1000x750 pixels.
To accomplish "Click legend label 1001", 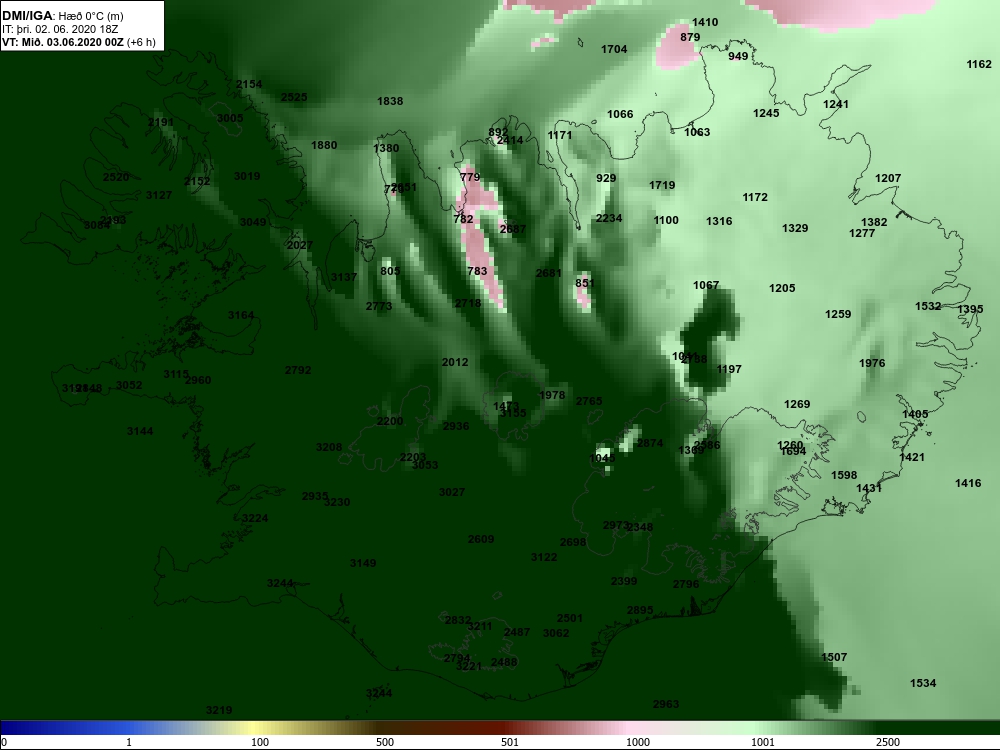I will pyautogui.click(x=763, y=742).
